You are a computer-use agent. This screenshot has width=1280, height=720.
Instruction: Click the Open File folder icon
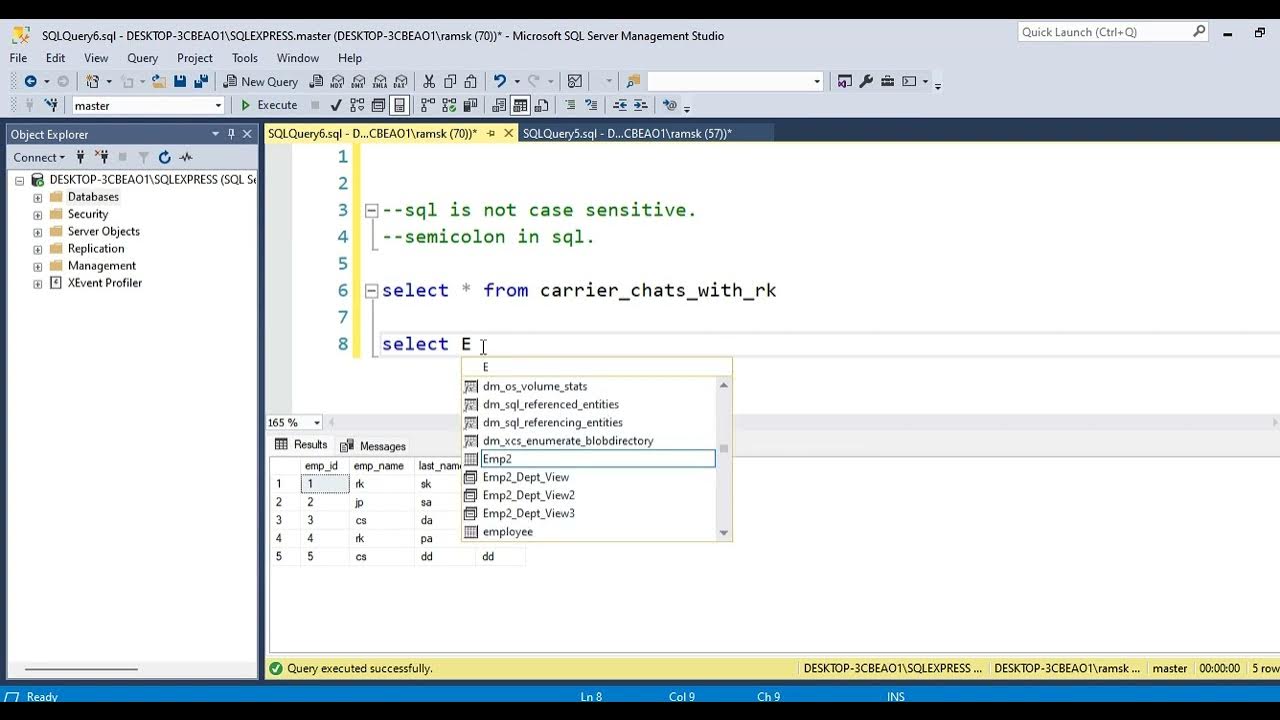(x=159, y=81)
